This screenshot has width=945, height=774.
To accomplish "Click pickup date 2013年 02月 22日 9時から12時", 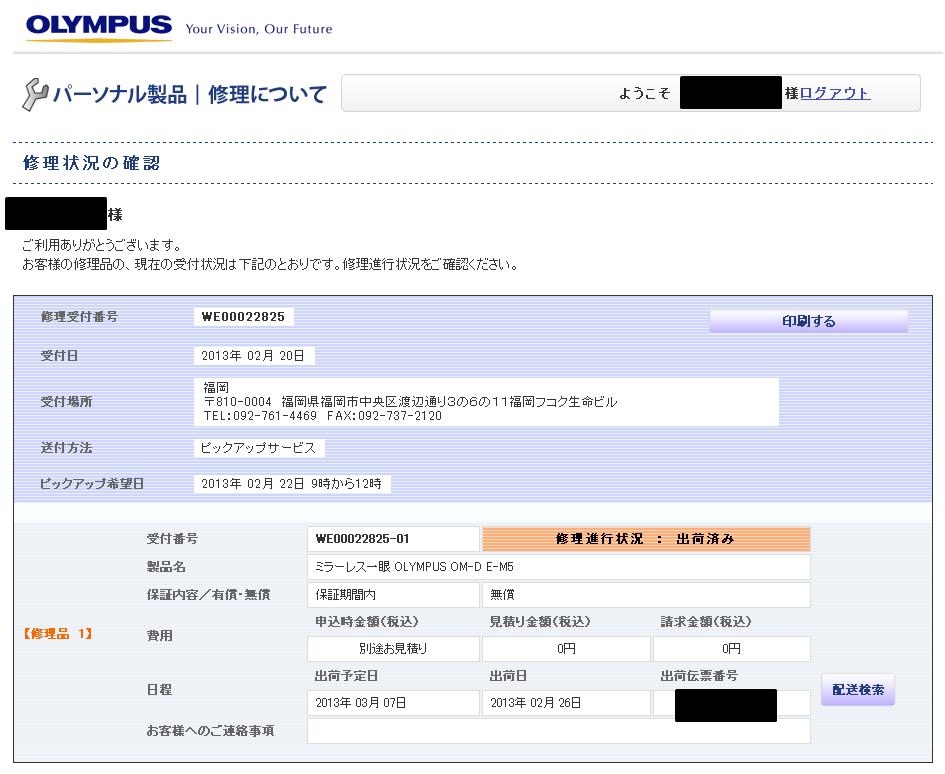I will [x=292, y=483].
